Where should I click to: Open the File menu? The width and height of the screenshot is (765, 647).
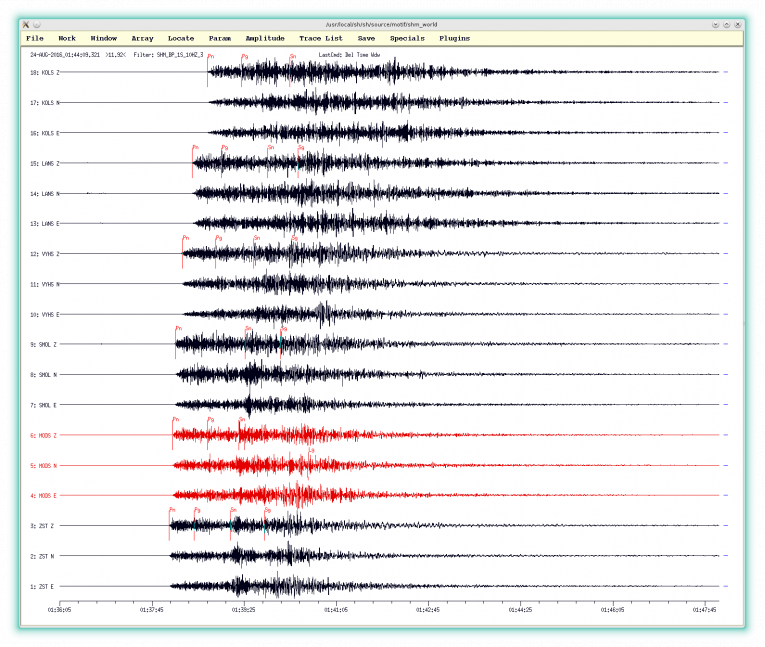[x=35, y=38]
